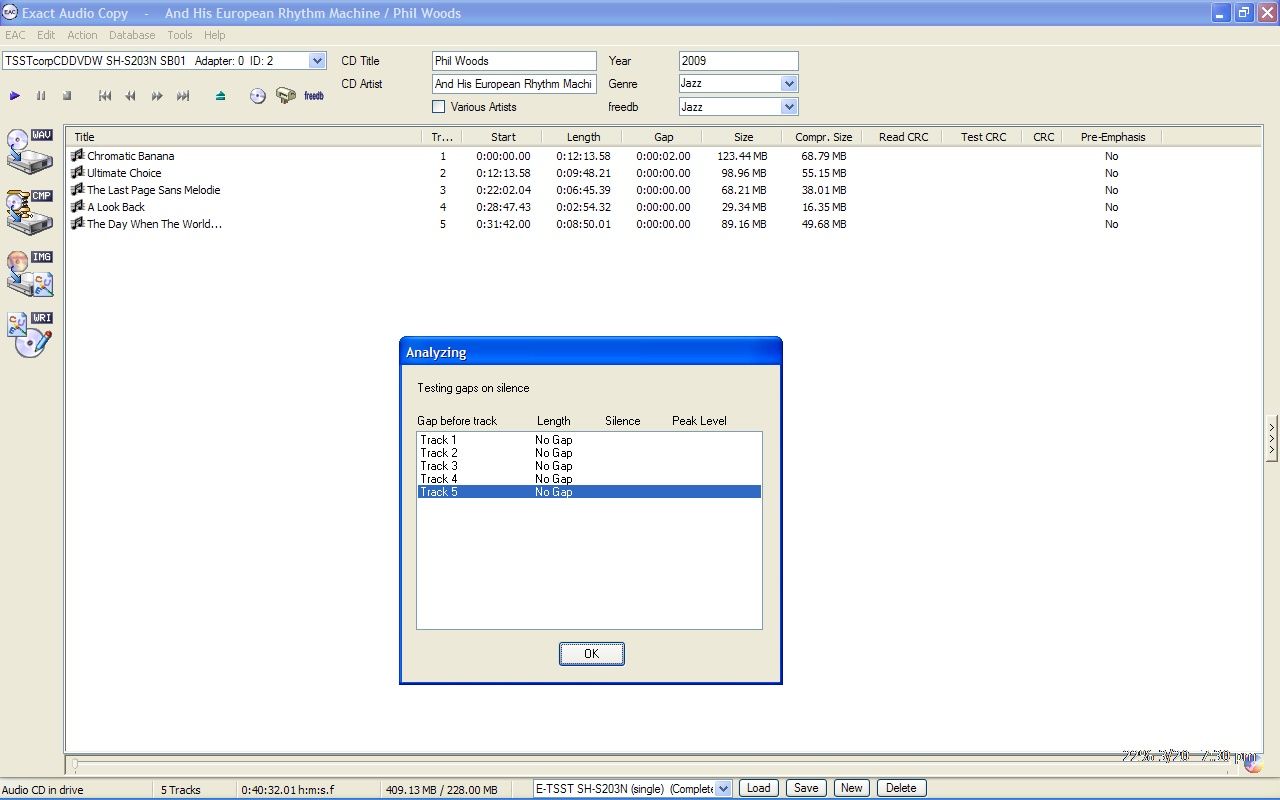Image resolution: width=1280 pixels, height=800 pixels.
Task: Click the WRI write CD icon
Action: pyautogui.click(x=30, y=335)
